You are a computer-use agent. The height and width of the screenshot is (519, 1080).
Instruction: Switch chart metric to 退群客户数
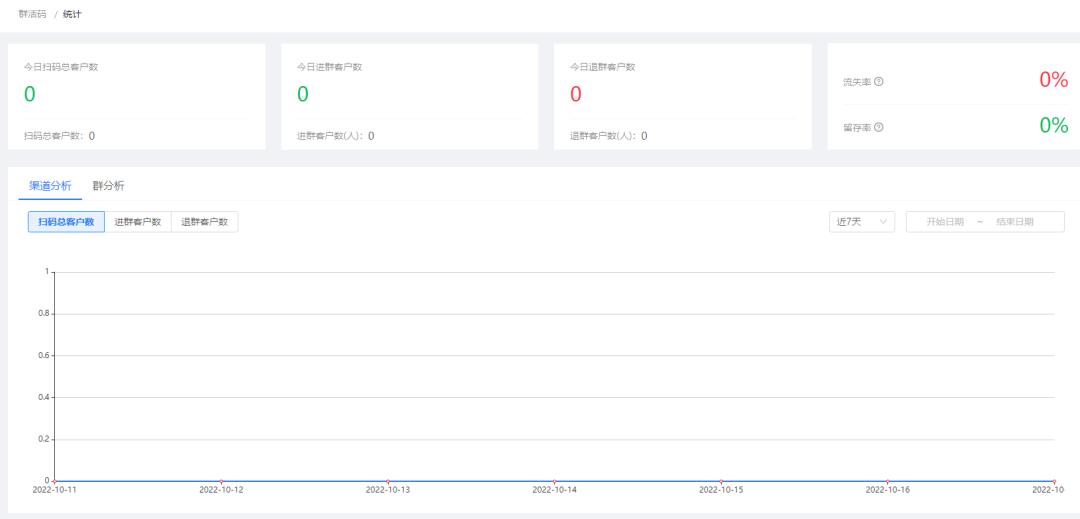tap(204, 222)
